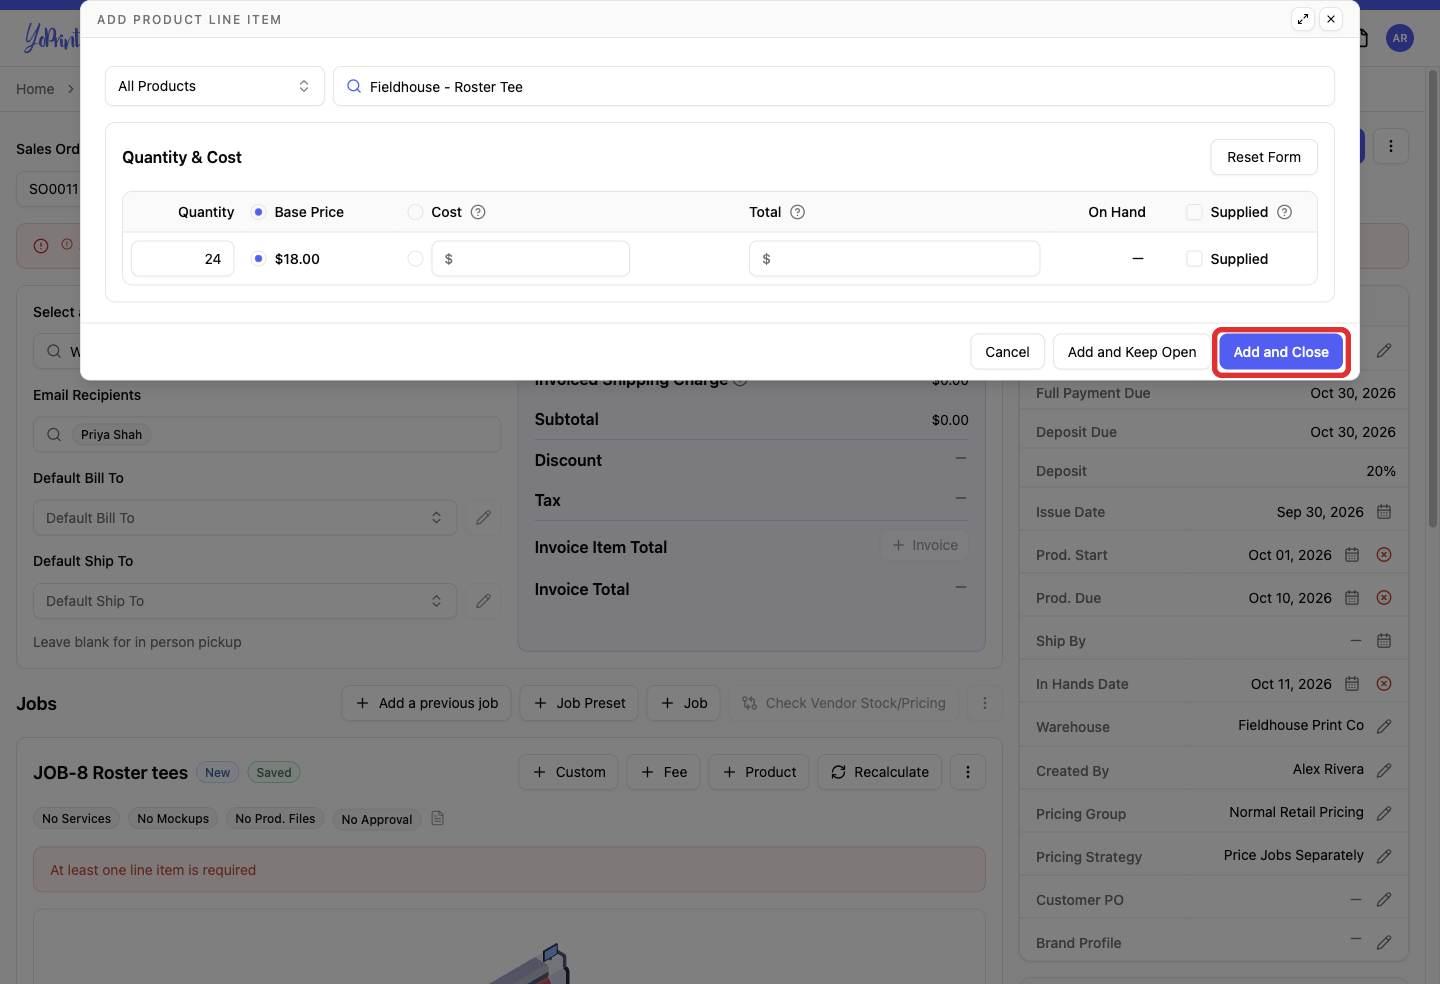1440x984 pixels.
Task: Click the Reset Form button
Action: pyautogui.click(x=1264, y=157)
